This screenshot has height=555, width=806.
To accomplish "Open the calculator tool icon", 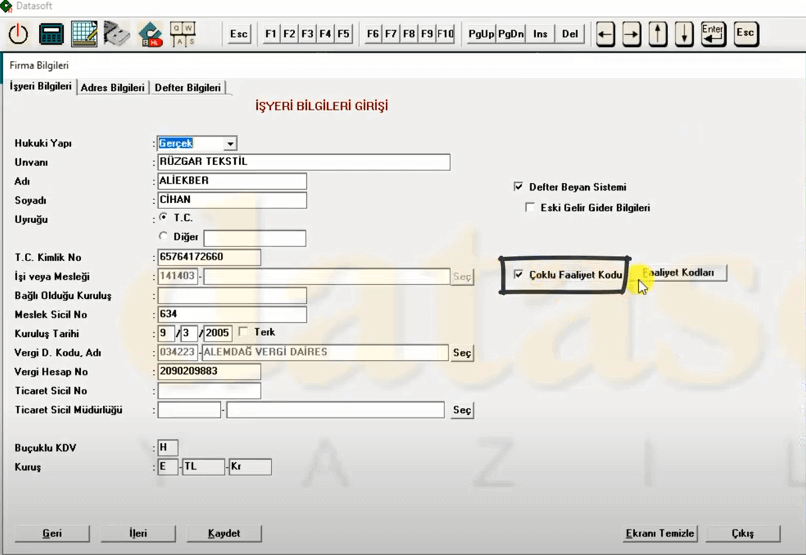I will tap(51, 34).
